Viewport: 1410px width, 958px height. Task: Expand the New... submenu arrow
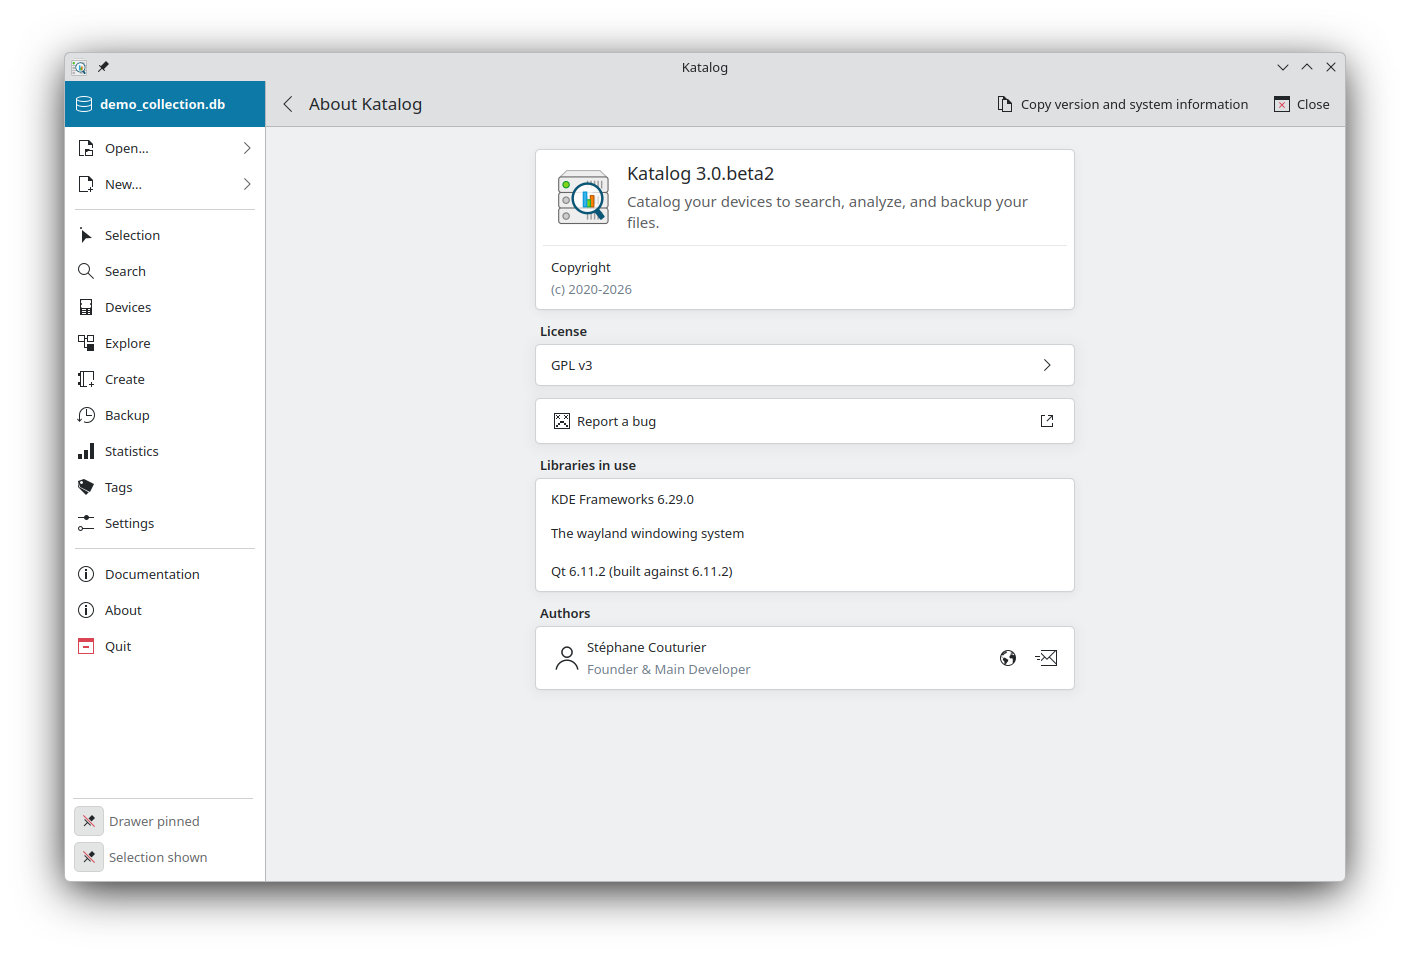click(247, 184)
